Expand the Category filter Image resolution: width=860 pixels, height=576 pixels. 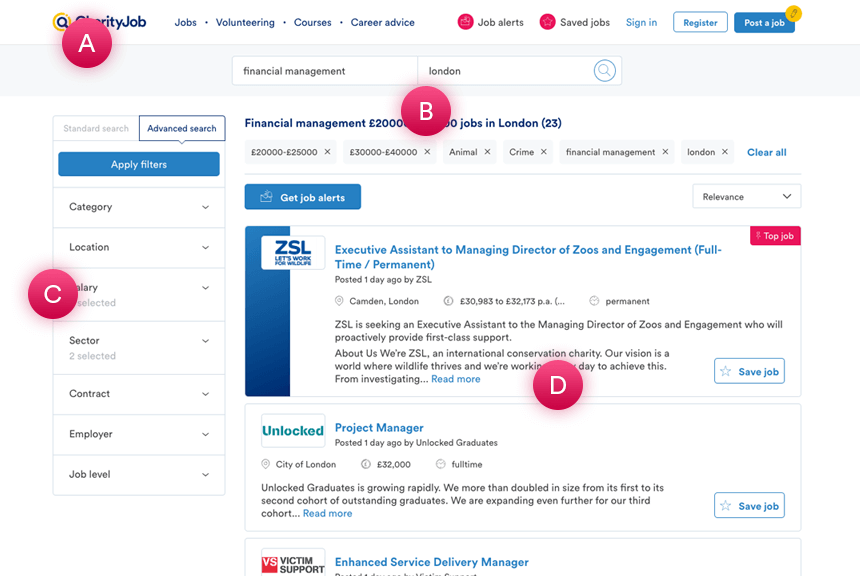139,207
